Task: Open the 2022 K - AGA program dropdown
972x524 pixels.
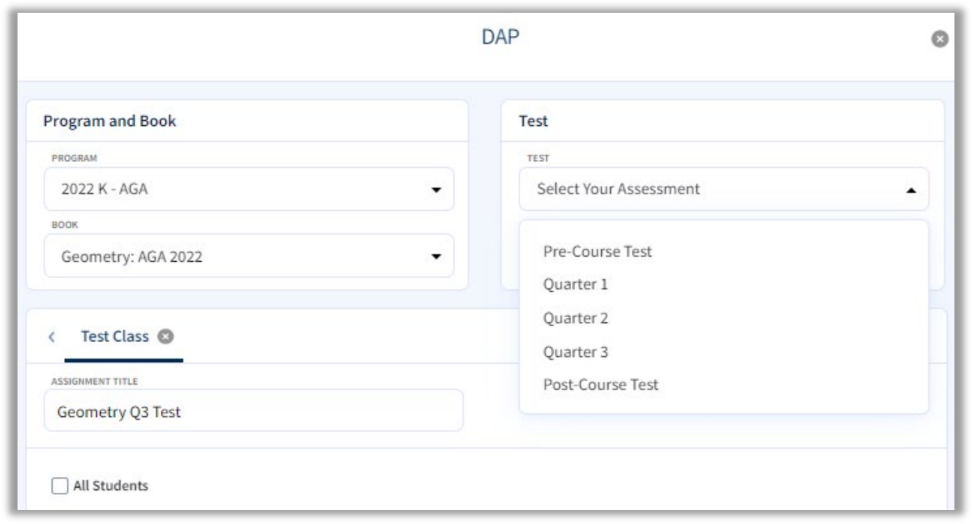Action: click(240, 189)
